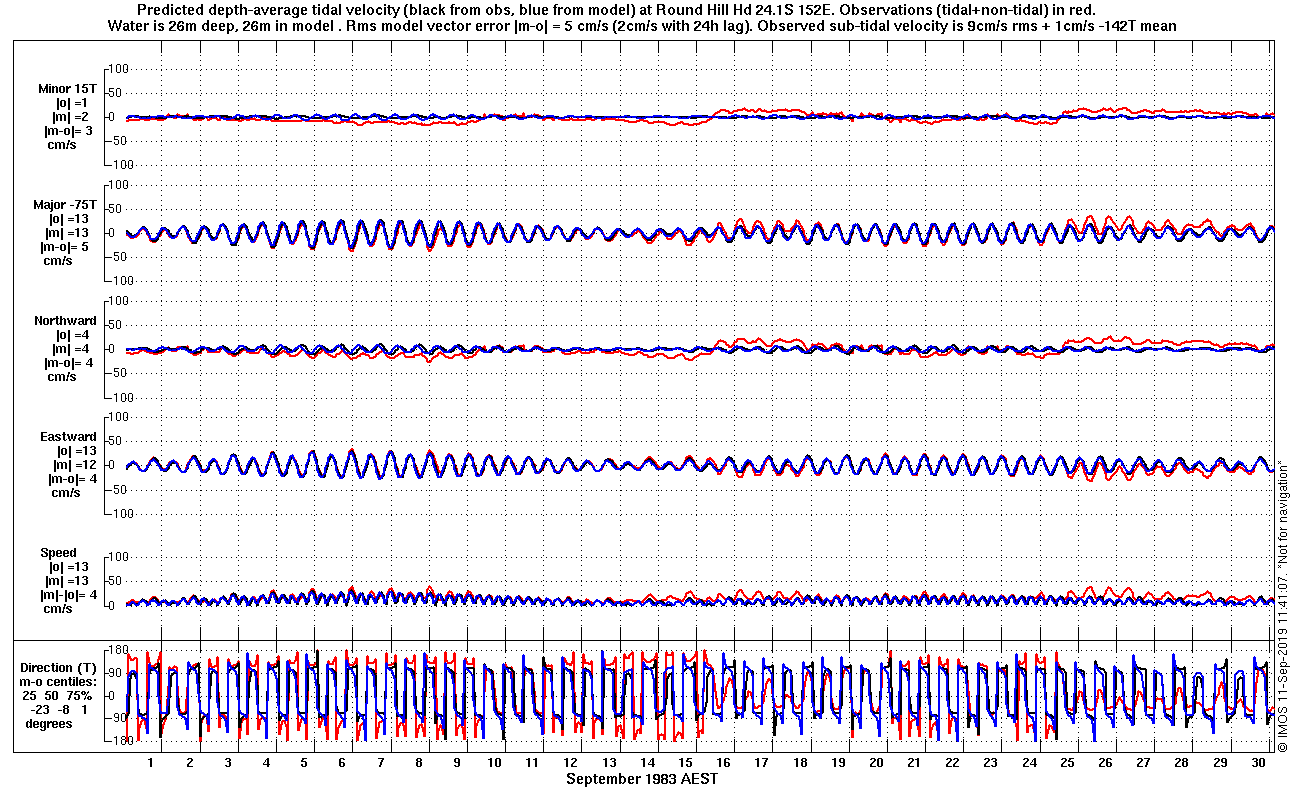Click the '25 50 75%' centile header
The height and width of the screenshot is (800, 1300).
click(58, 696)
